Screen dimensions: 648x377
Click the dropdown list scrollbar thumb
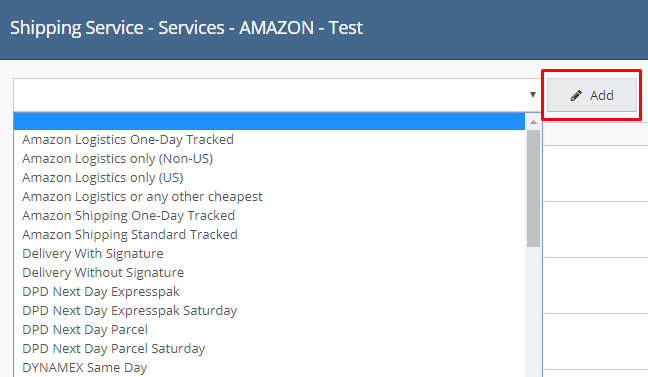click(534, 188)
